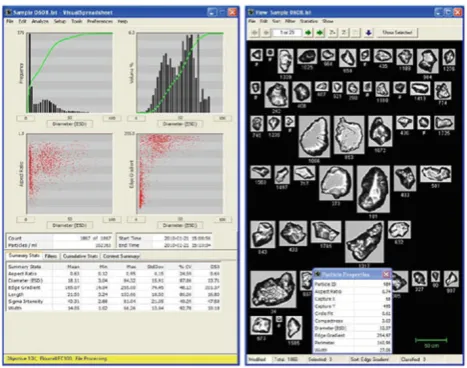This screenshot has height=368, width=467.
Task: Click Sort: Edge Gradient in status bar
Action: (369, 359)
